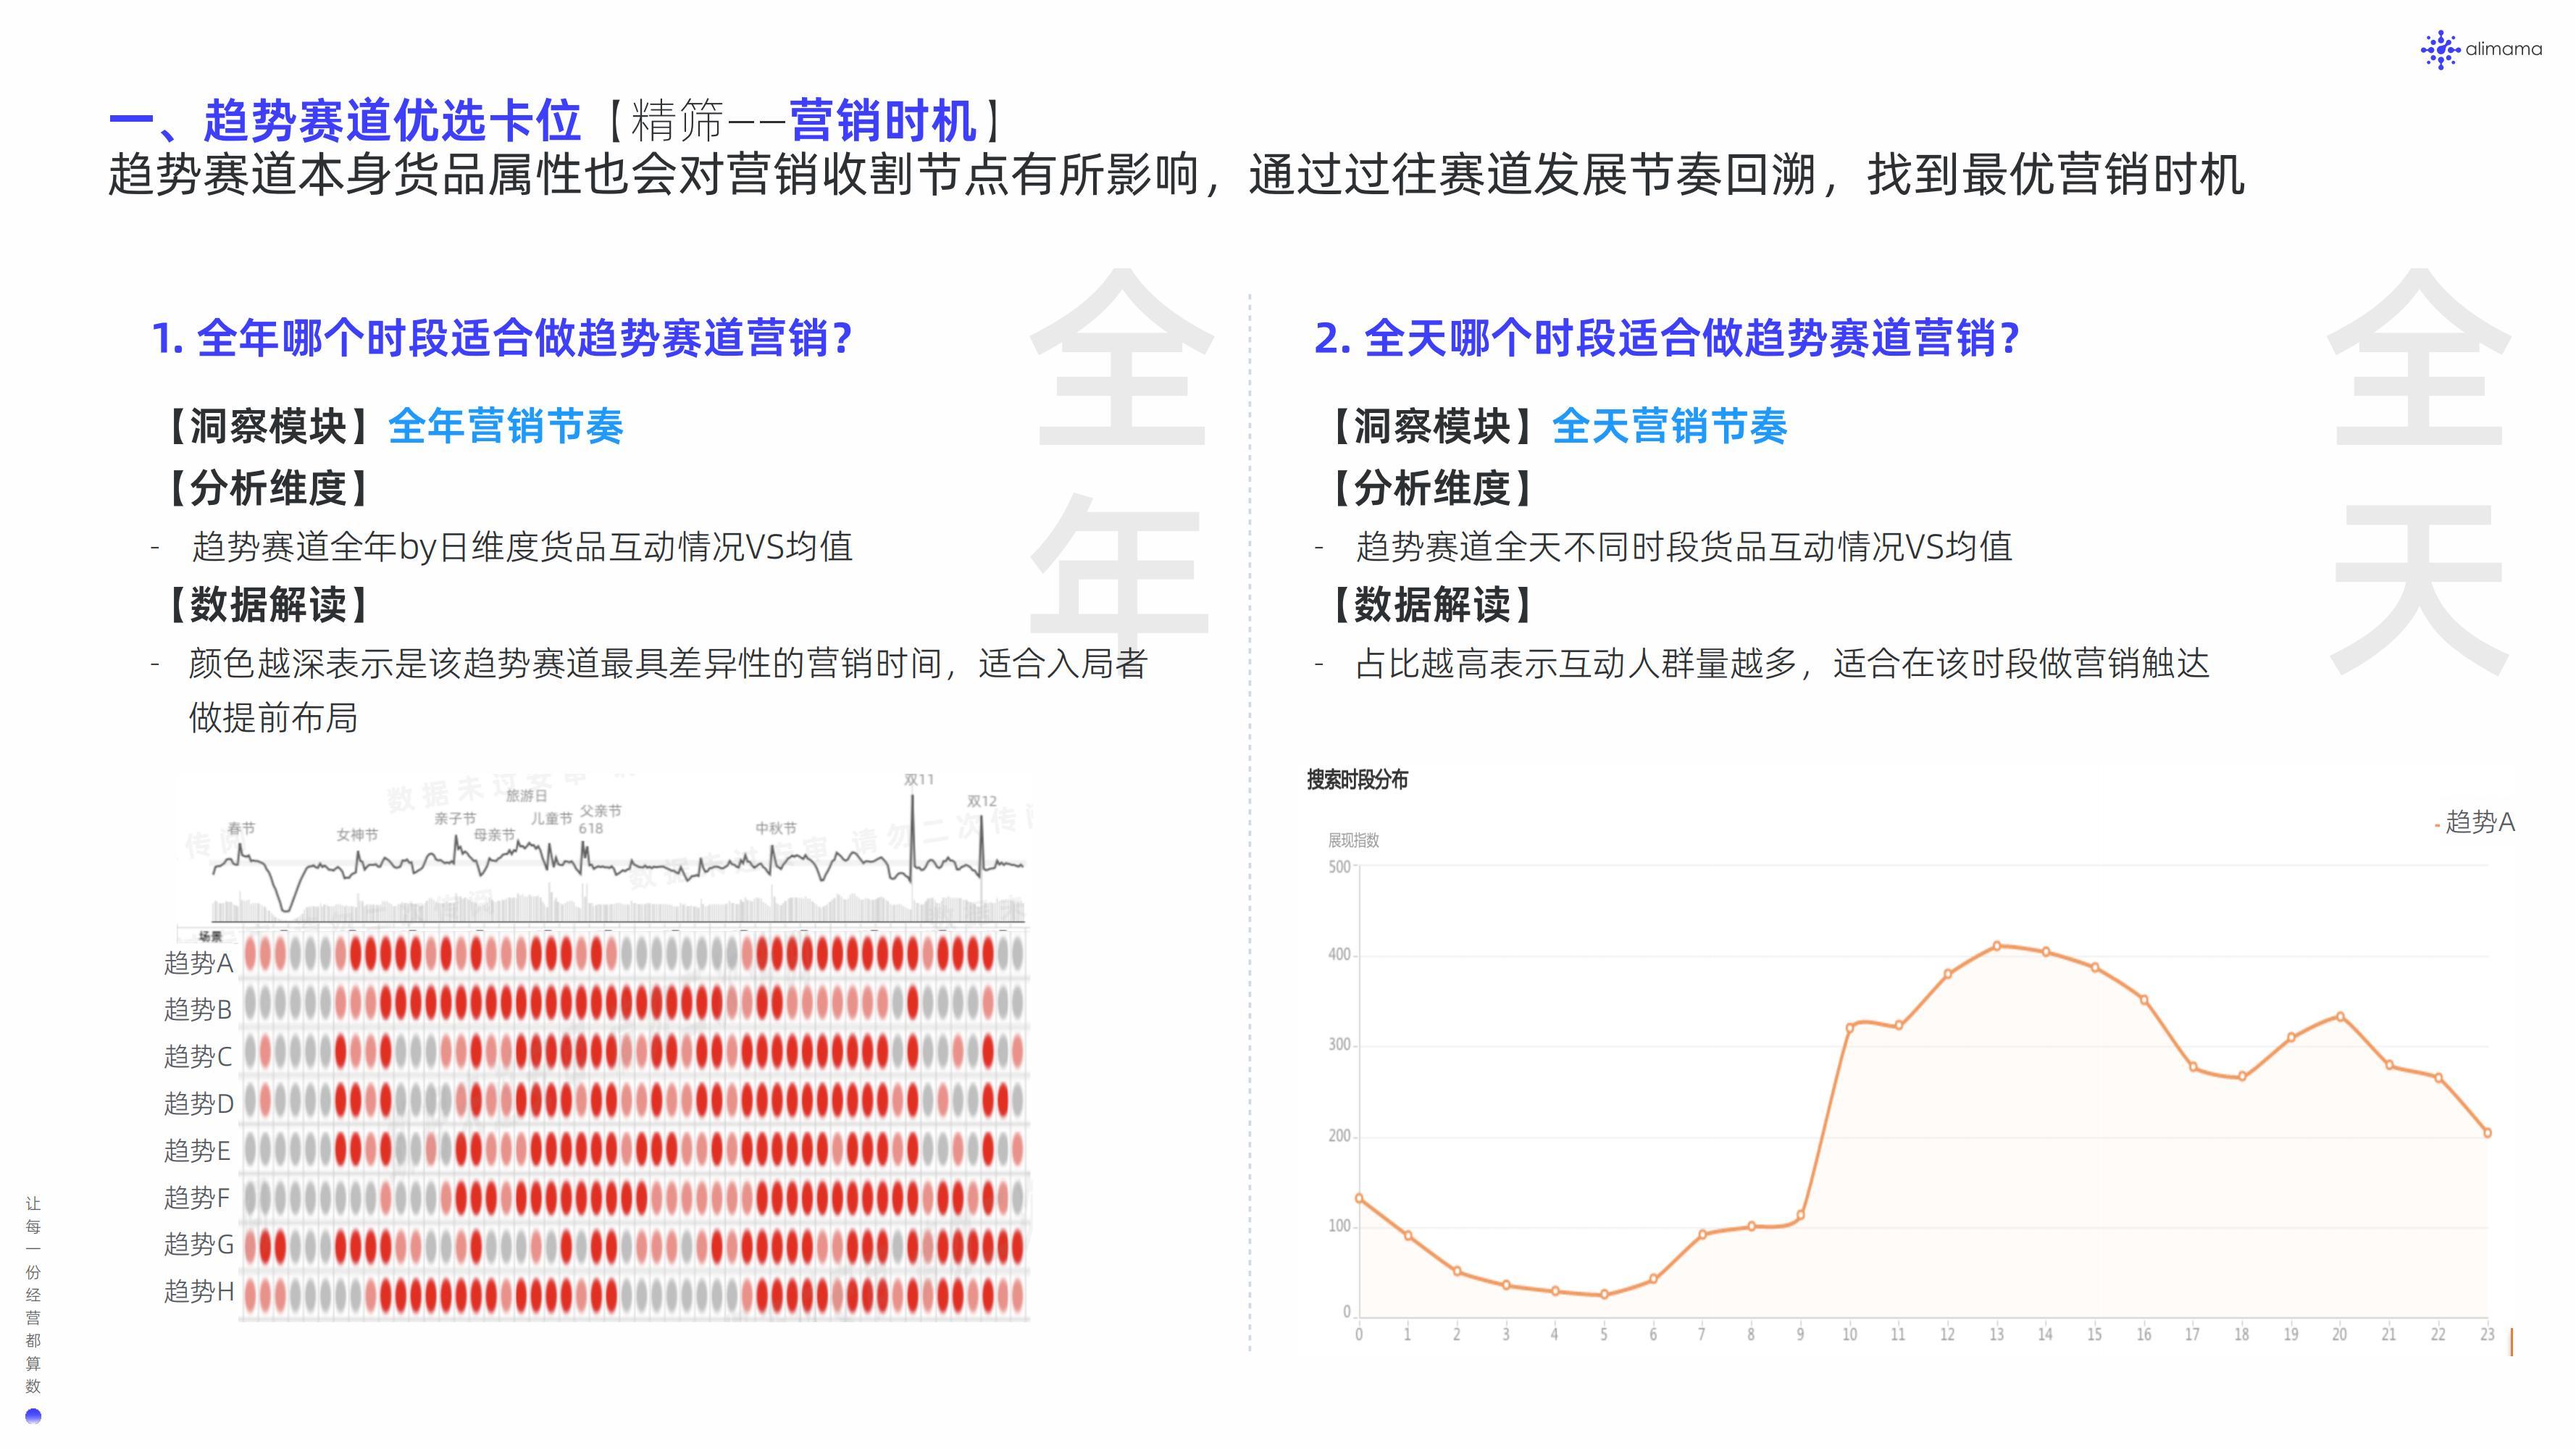Click the 100 value on the y-axis
Viewport: 2576px width, 1449px height.
click(1339, 1226)
